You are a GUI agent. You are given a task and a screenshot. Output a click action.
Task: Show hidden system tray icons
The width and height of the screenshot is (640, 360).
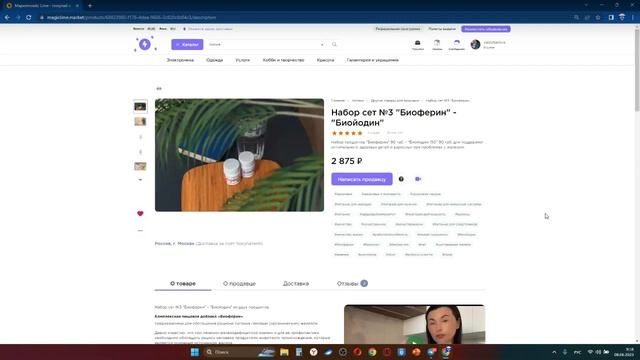[x=554, y=352]
